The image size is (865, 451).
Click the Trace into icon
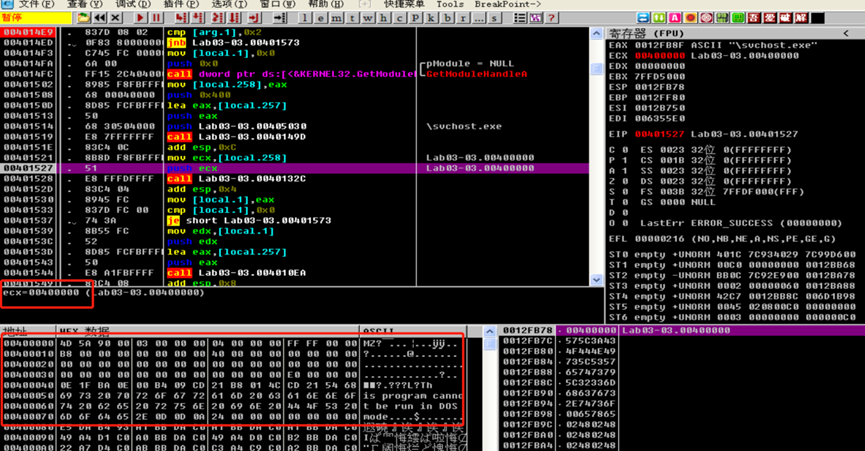218,18
